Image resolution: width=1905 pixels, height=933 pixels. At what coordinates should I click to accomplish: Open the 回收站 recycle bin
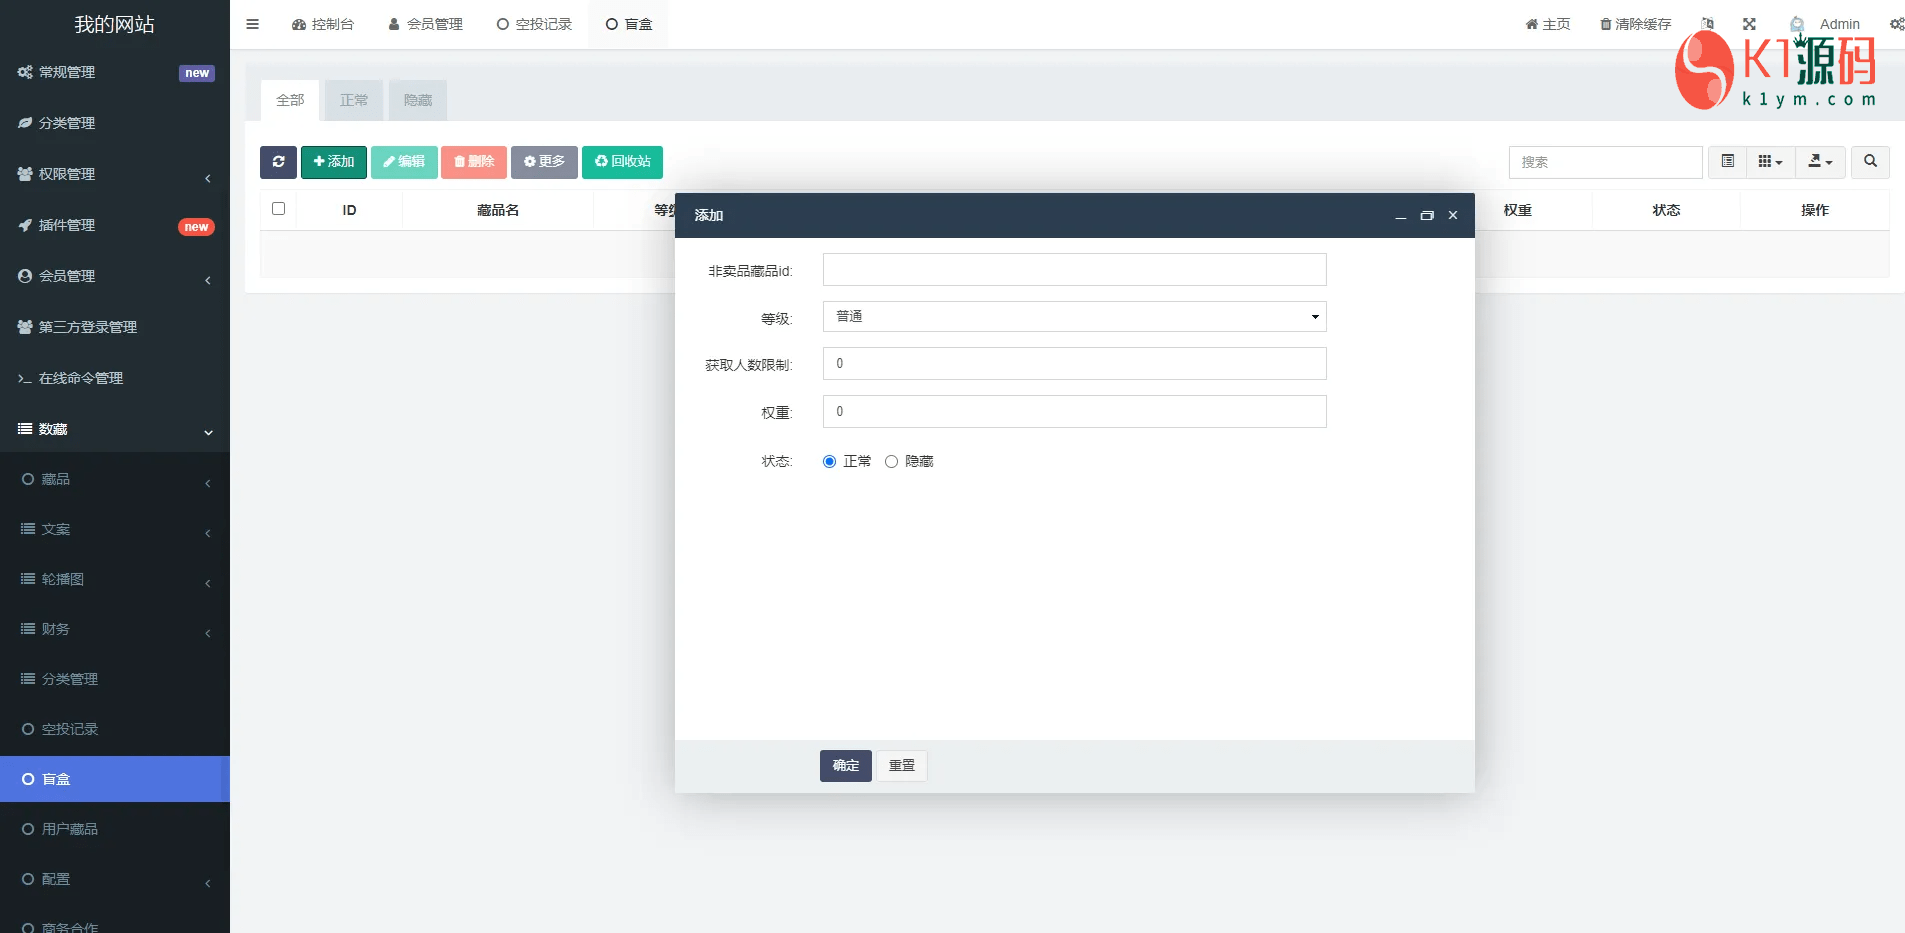622,162
